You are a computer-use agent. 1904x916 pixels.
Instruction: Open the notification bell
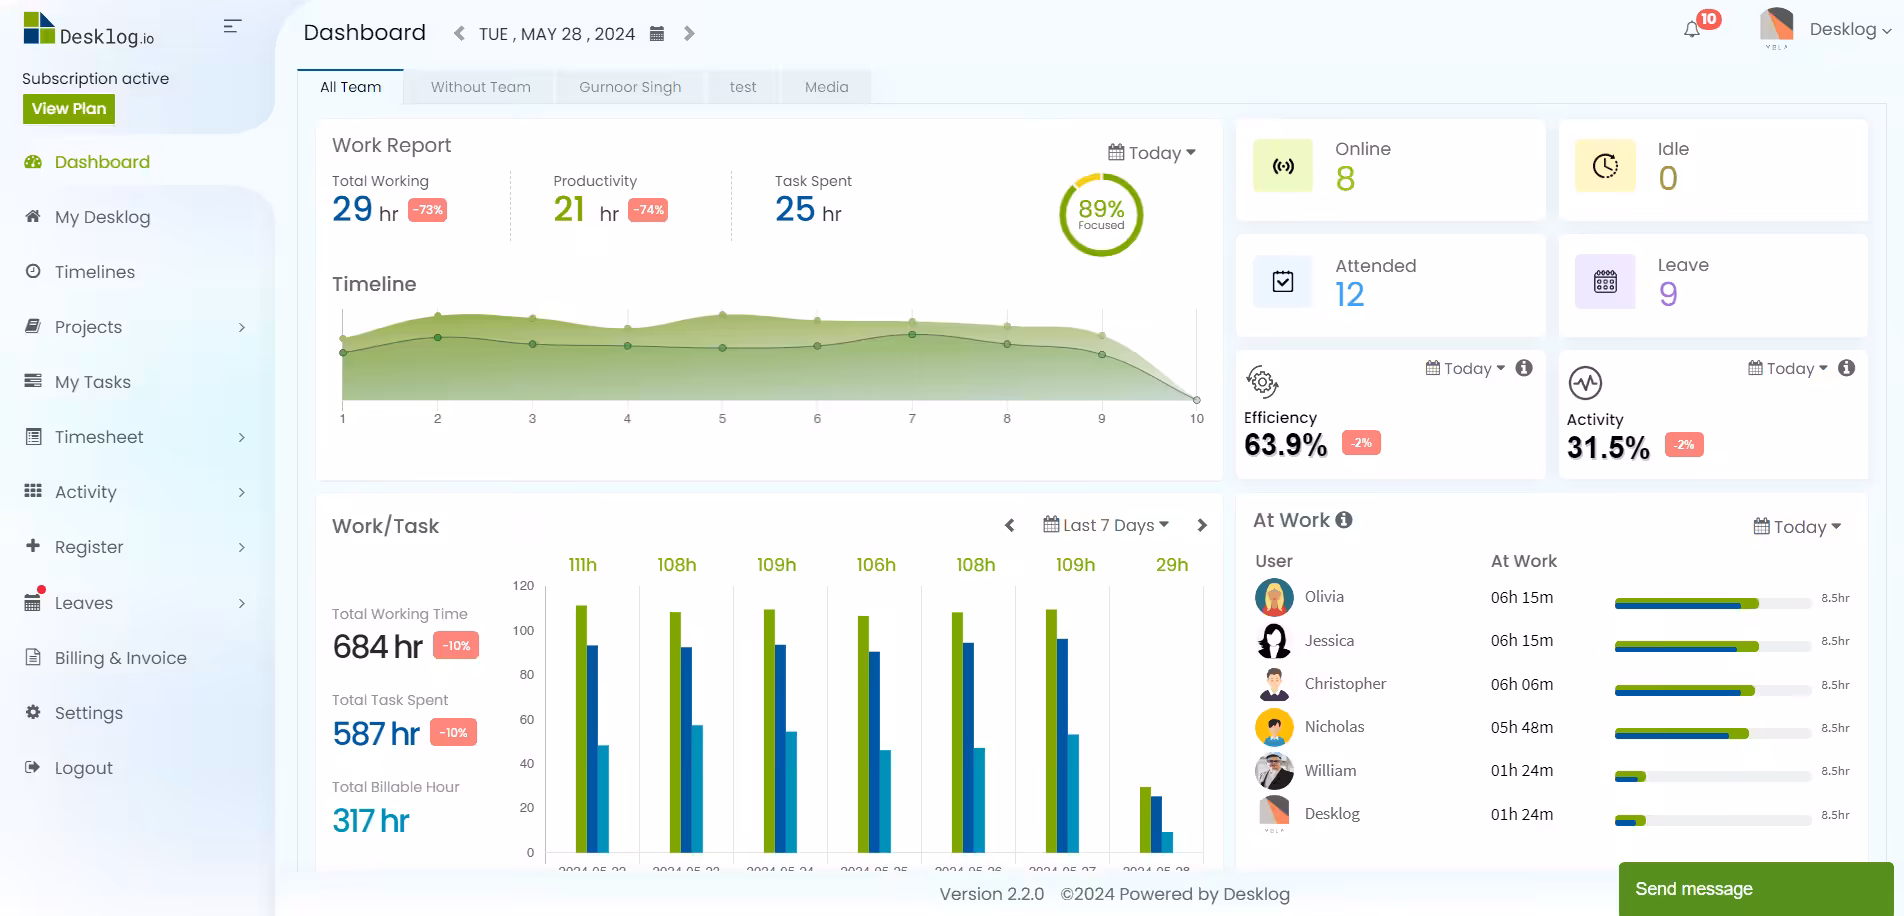click(1692, 30)
